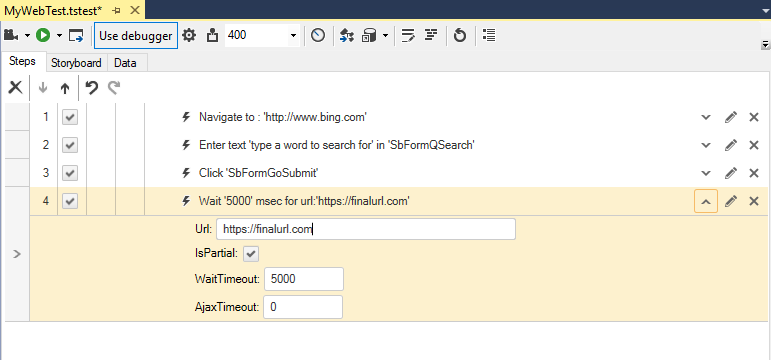Image resolution: width=771 pixels, height=360 pixels.
Task: Click the clock timer icon
Action: pyautogui.click(x=318, y=35)
